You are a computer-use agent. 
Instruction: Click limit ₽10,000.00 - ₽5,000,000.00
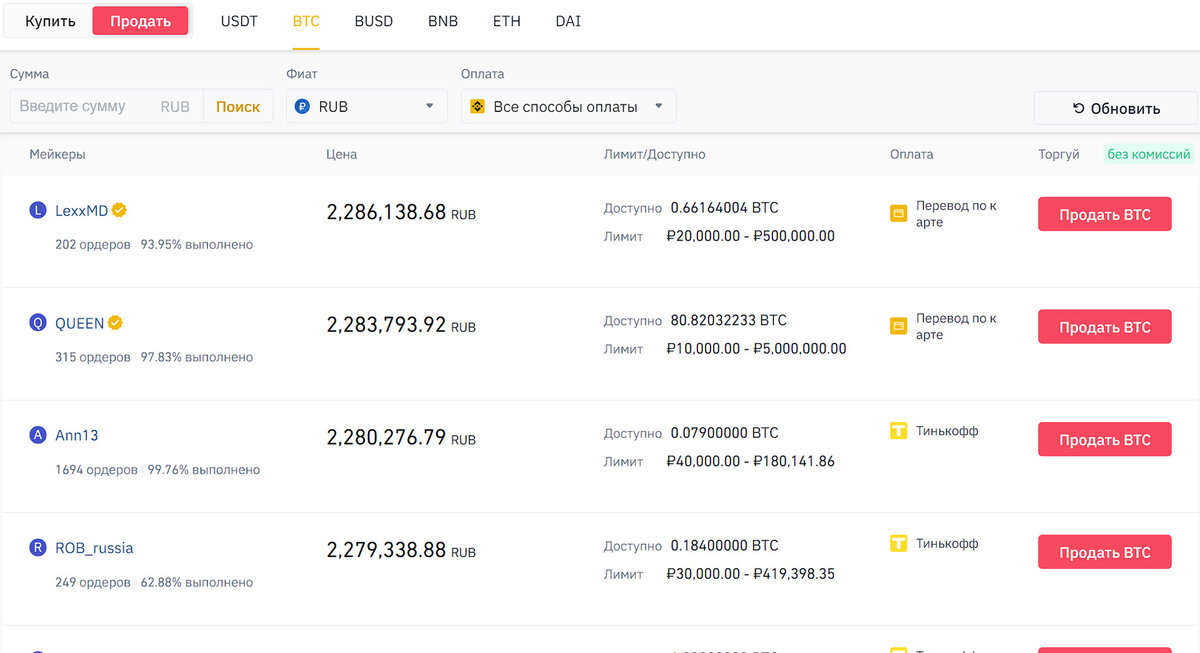tap(756, 349)
